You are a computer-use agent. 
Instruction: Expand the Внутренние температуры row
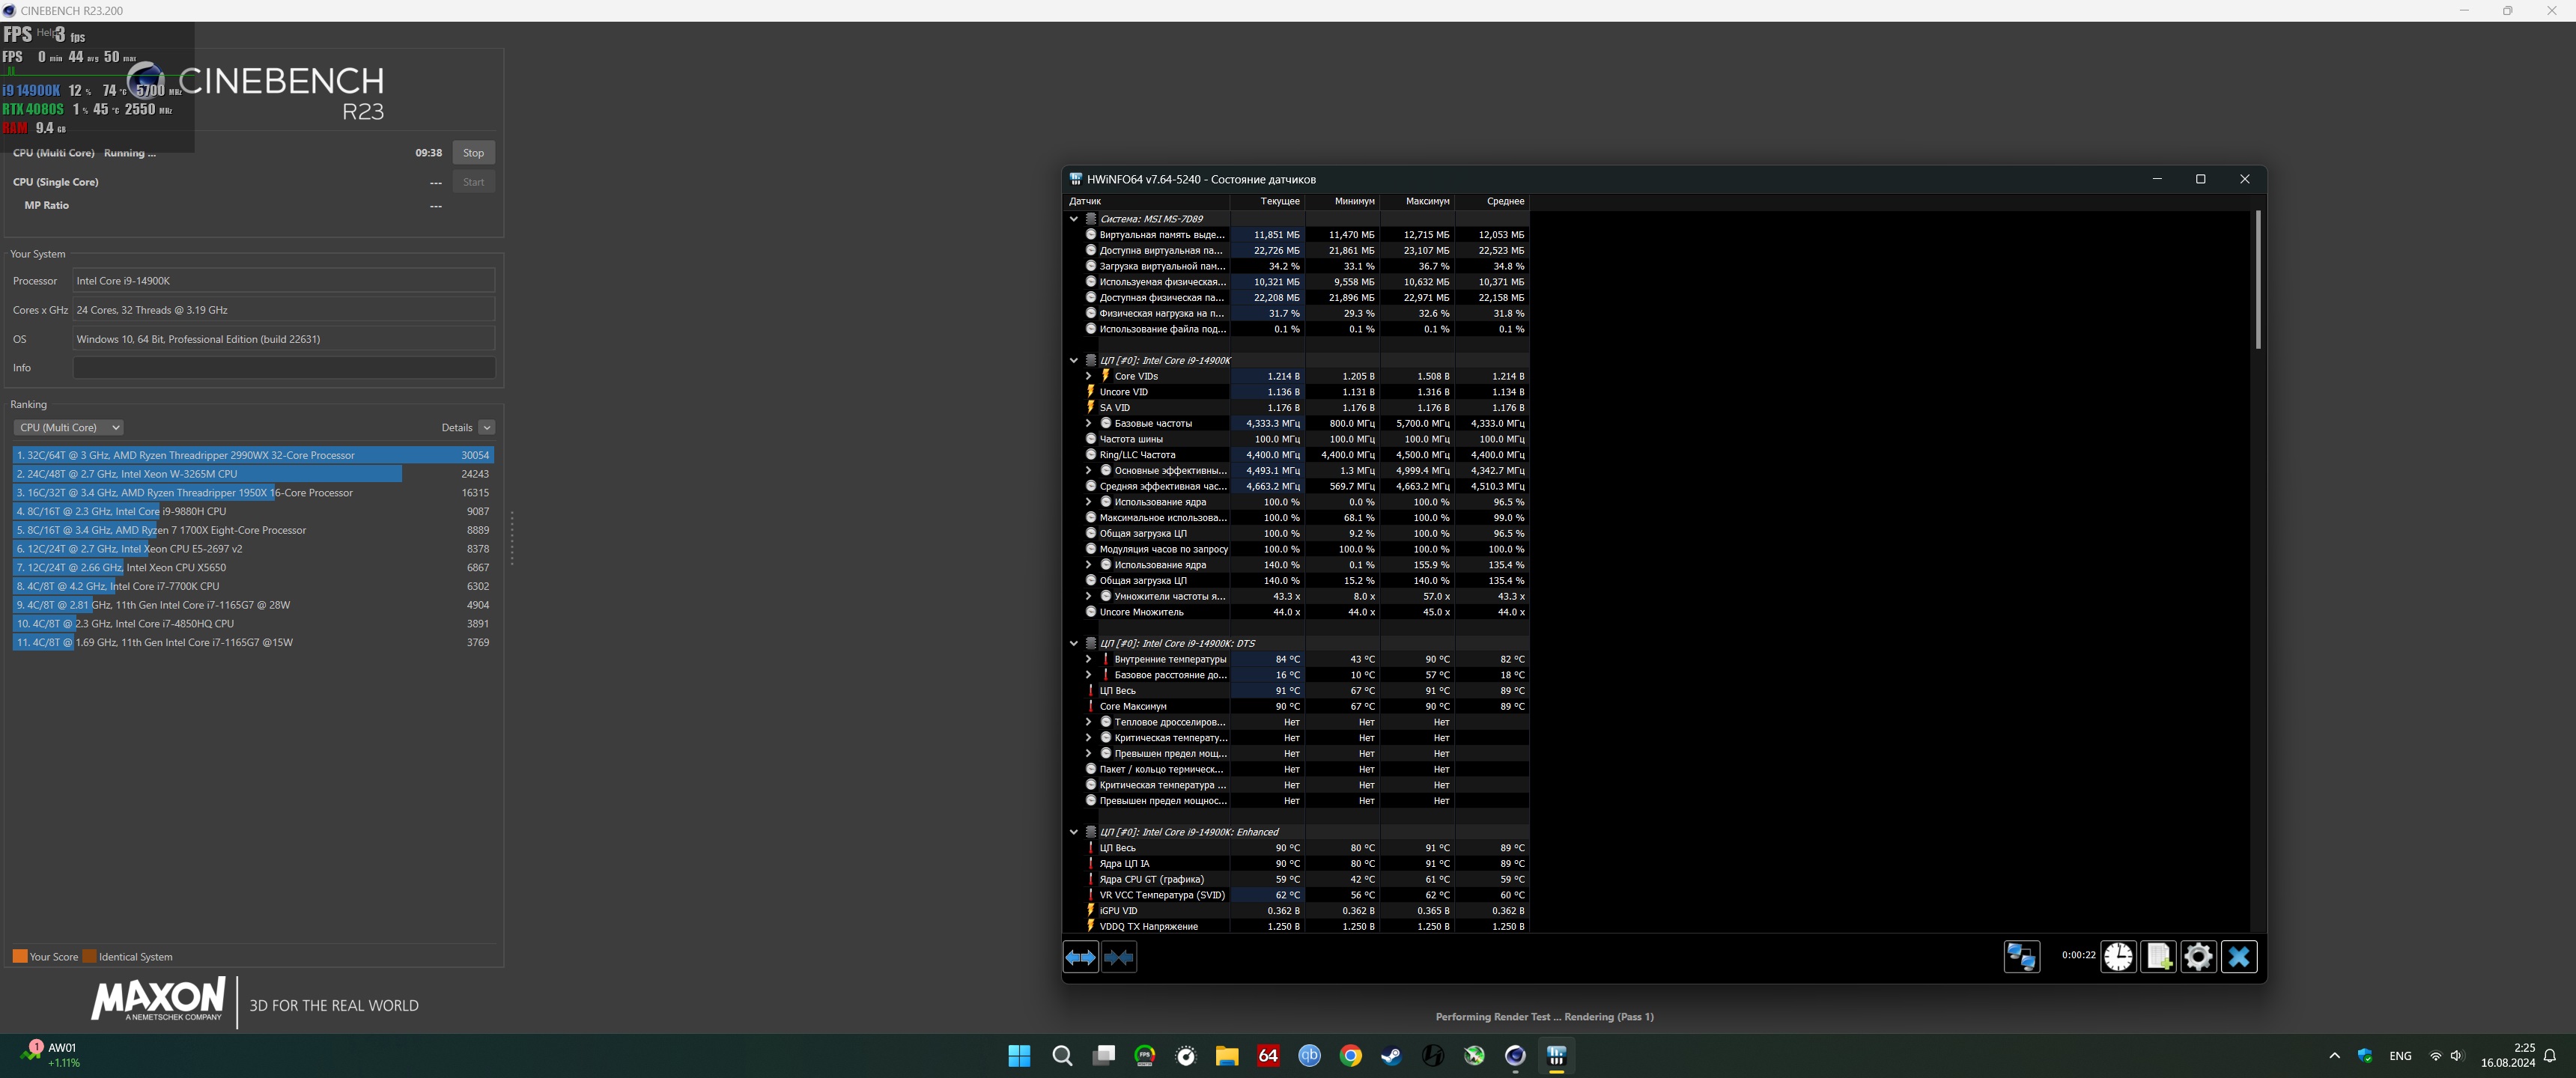(1088, 659)
